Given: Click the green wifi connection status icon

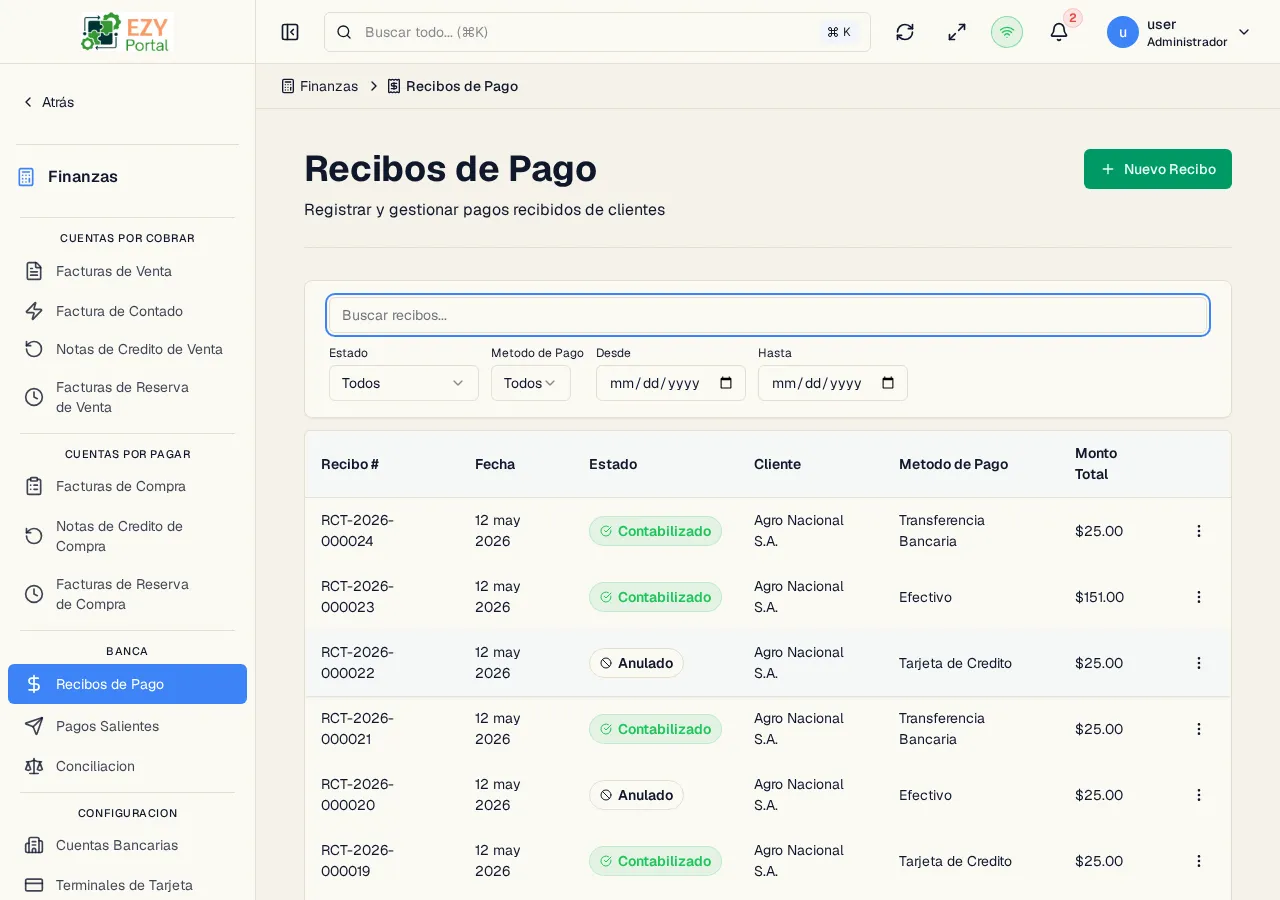Looking at the screenshot, I should pos(1007,32).
